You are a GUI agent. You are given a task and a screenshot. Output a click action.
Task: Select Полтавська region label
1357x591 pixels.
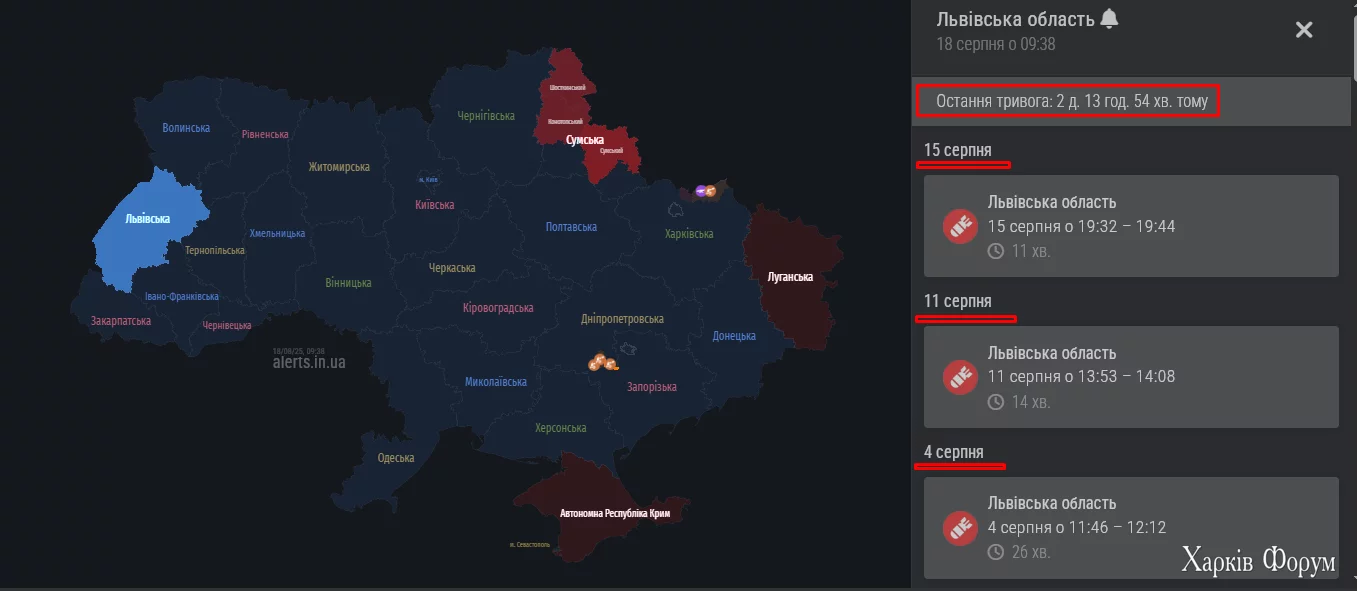pyautogui.click(x=571, y=227)
